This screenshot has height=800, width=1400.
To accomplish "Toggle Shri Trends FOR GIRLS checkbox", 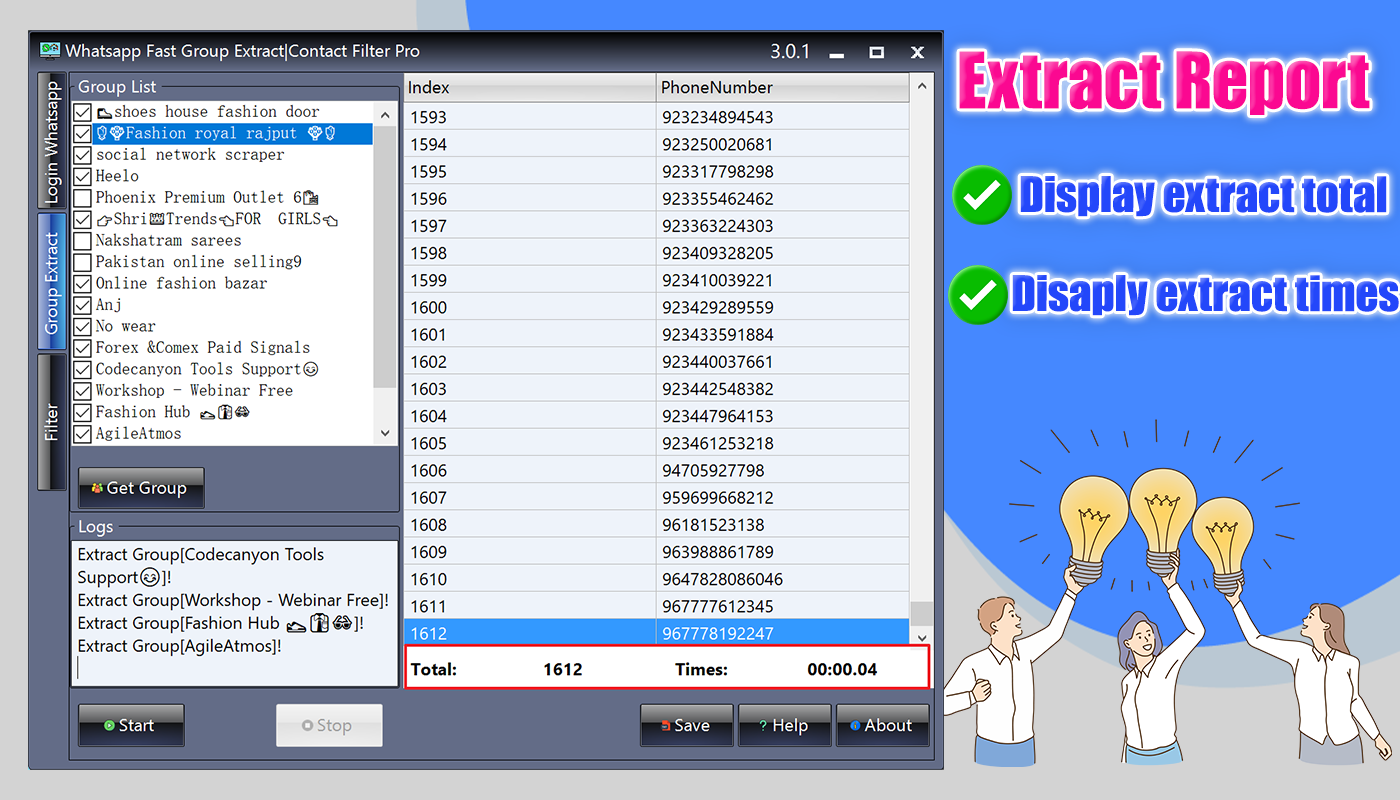I will point(83,219).
